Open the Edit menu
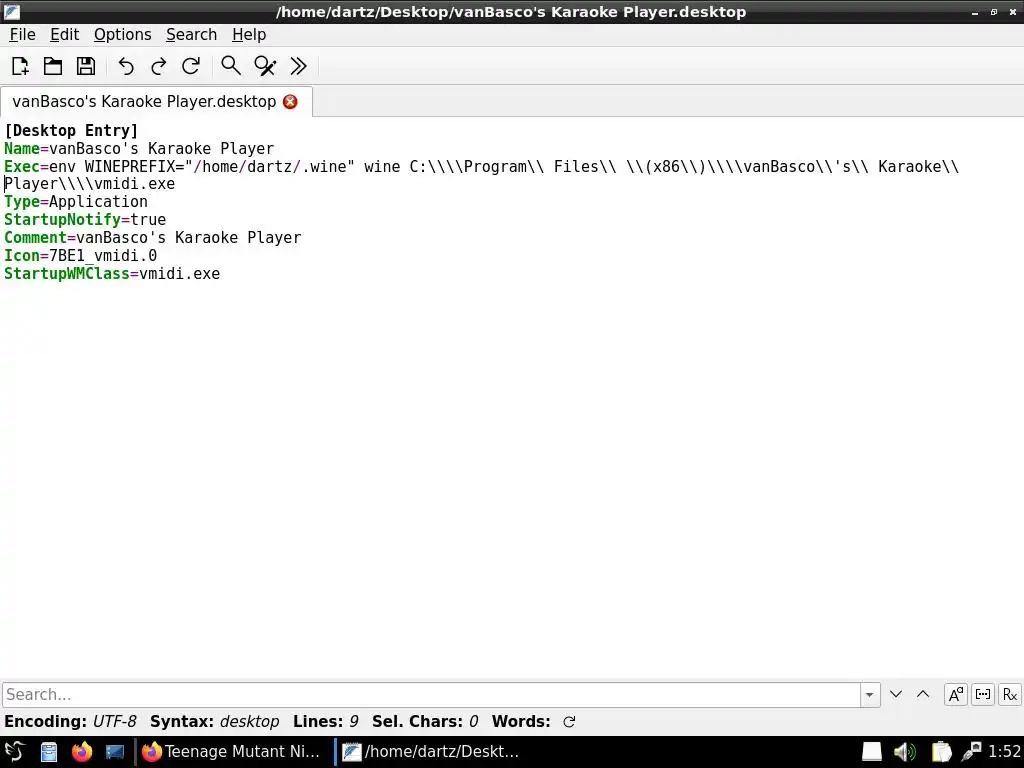This screenshot has height=768, width=1024. click(64, 35)
